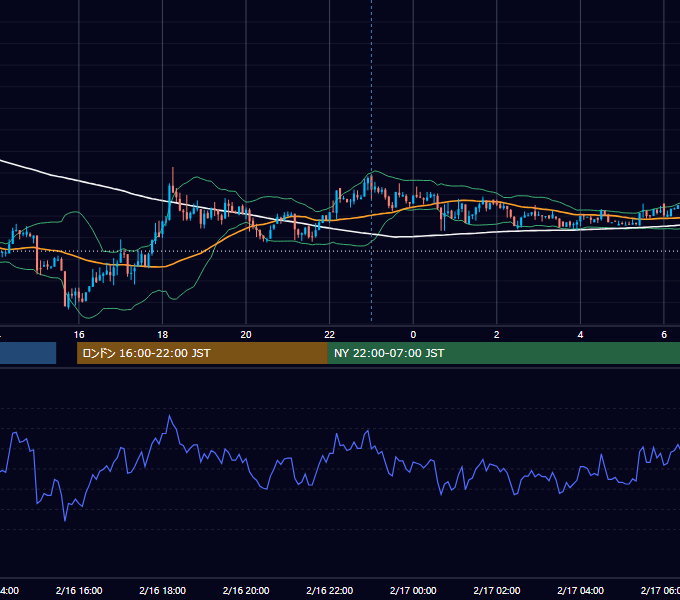Click the 2/16 20:00 date label
680x600 pixels.
(x=246, y=590)
